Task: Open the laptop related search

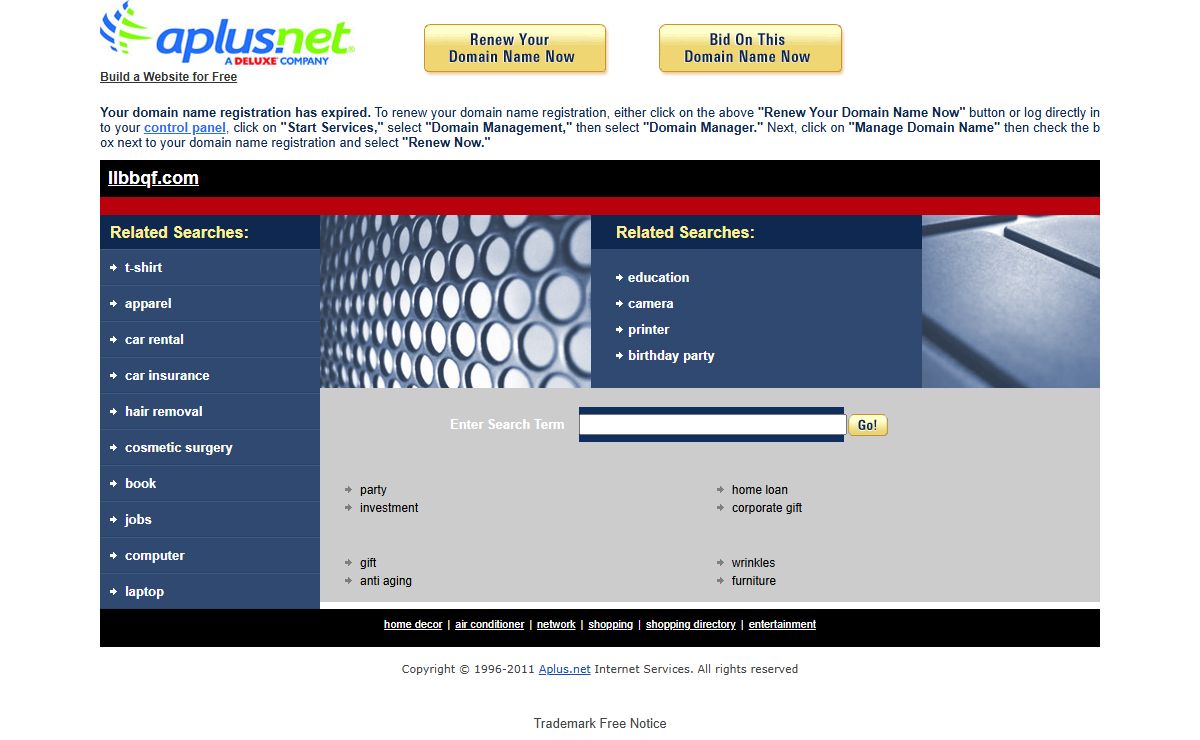Action: point(144,592)
